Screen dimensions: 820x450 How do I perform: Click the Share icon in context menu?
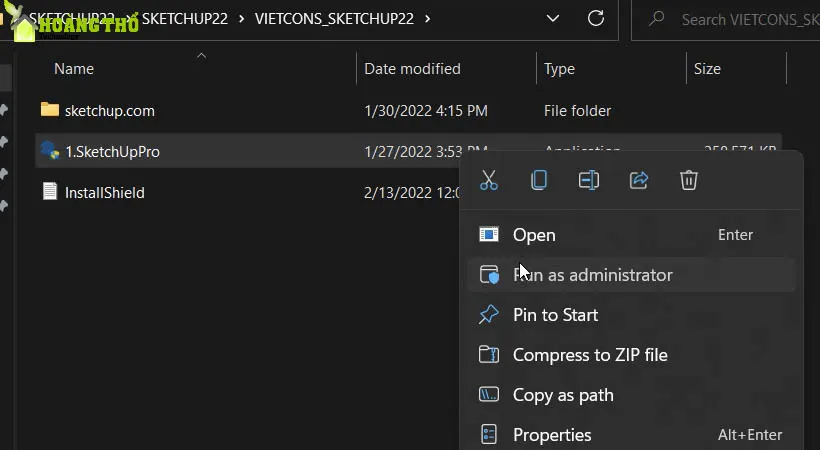point(639,180)
